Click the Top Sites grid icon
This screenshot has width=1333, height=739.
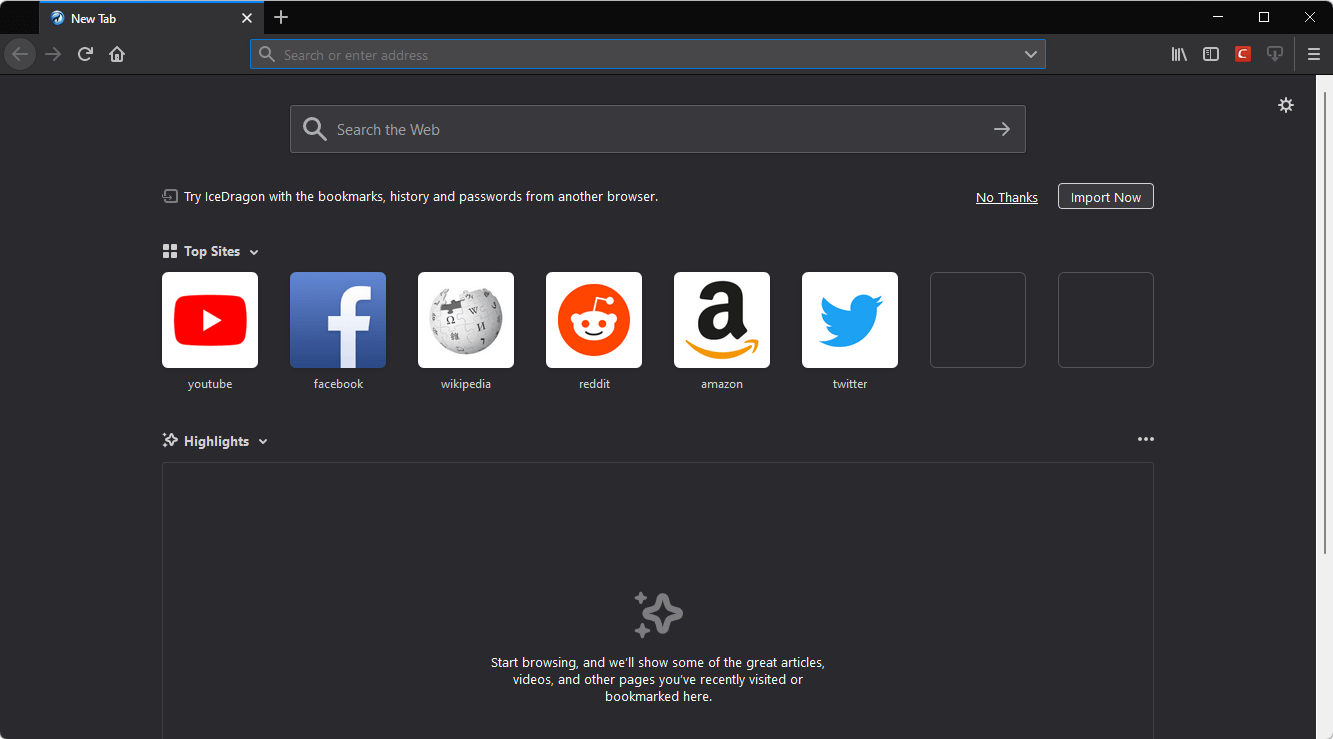coord(170,251)
